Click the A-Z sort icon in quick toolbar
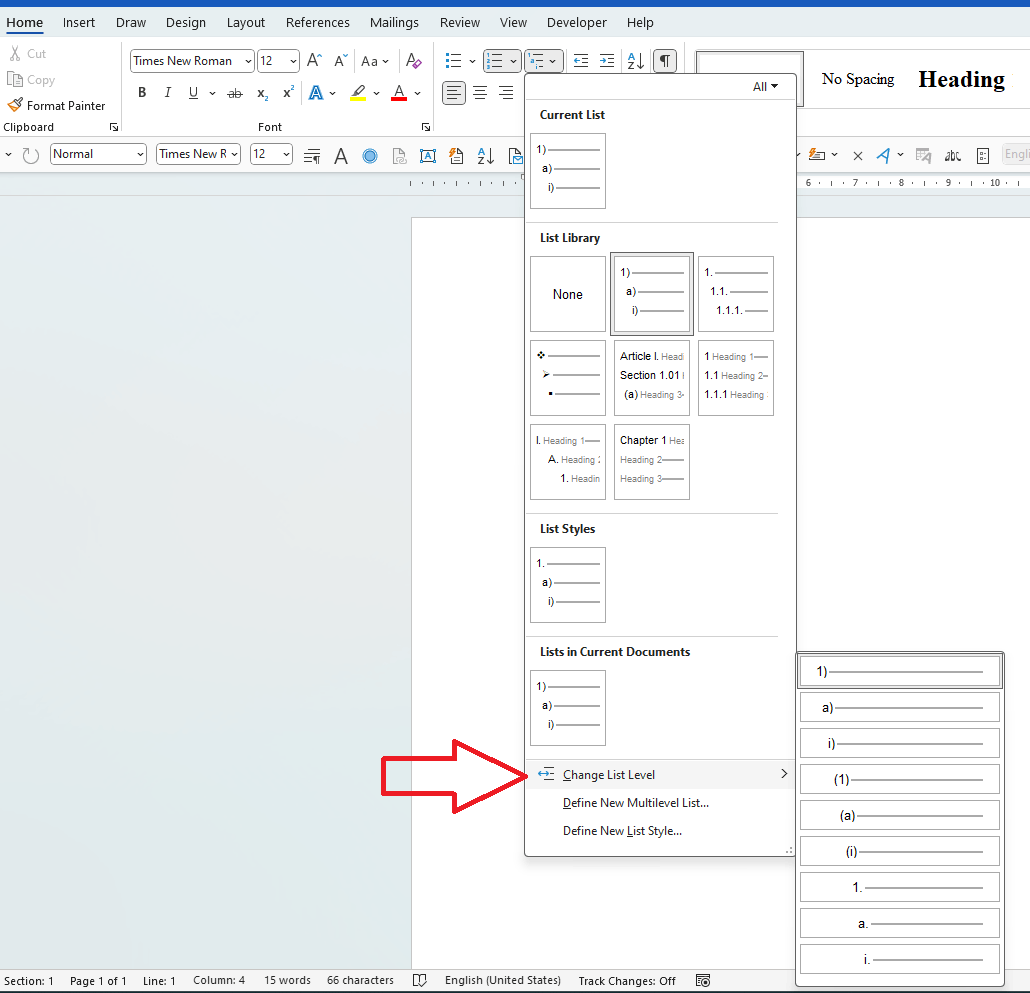Image resolution: width=1030 pixels, height=993 pixels. click(485, 156)
